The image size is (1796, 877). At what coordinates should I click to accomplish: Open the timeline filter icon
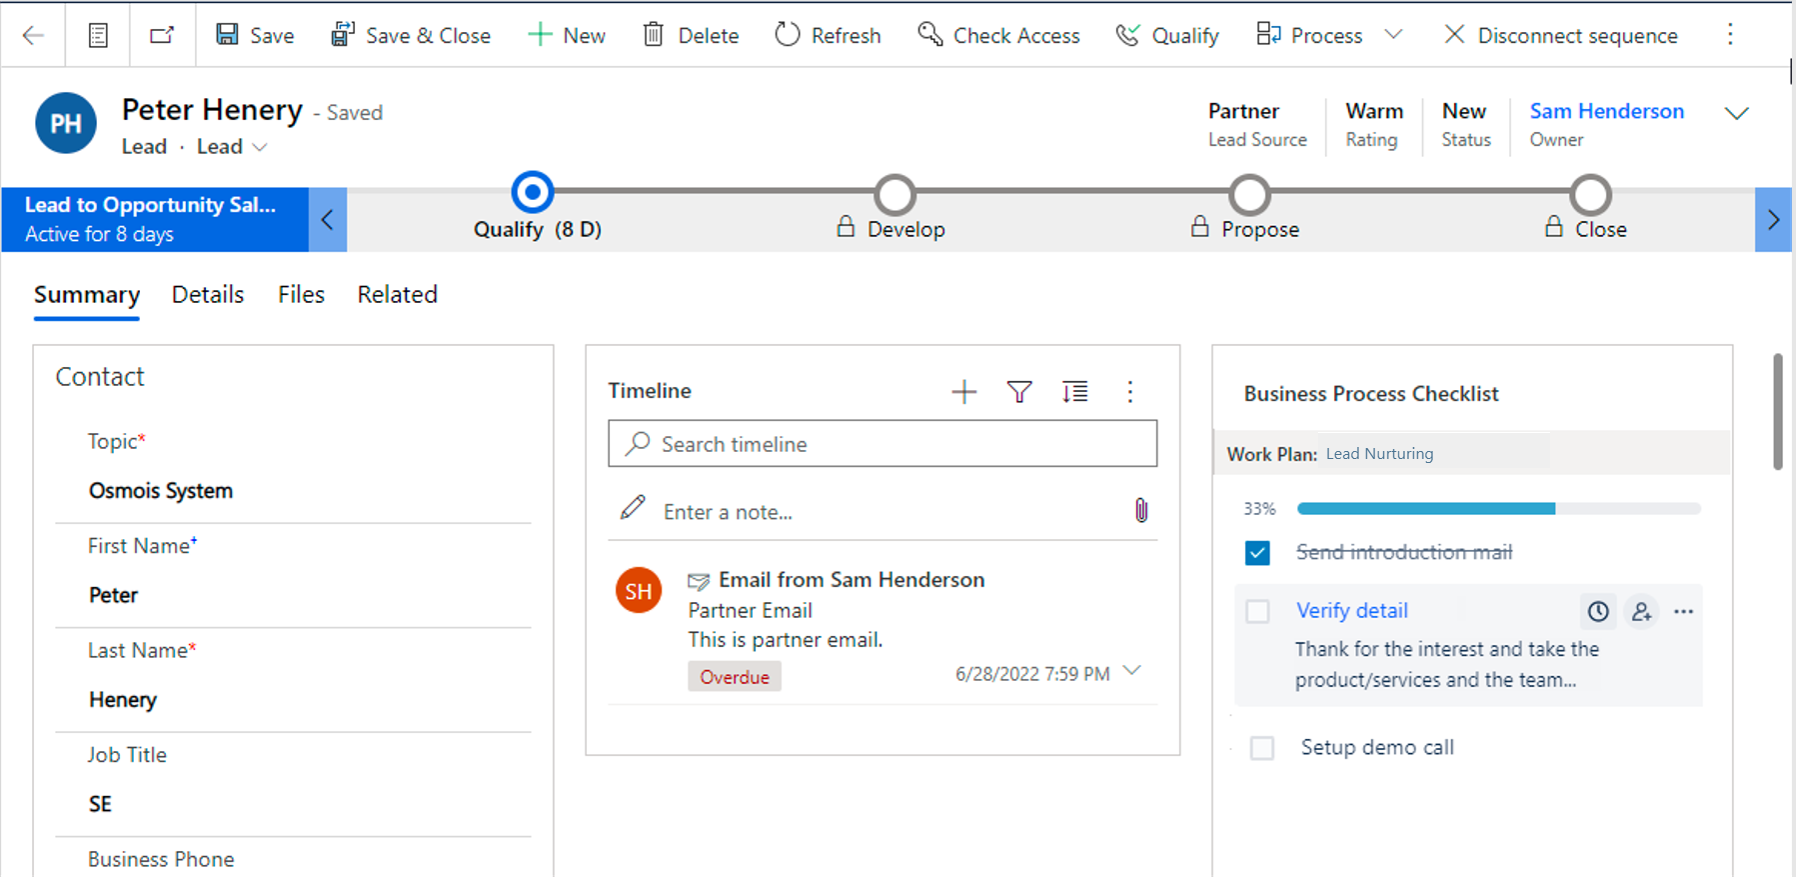click(1019, 392)
